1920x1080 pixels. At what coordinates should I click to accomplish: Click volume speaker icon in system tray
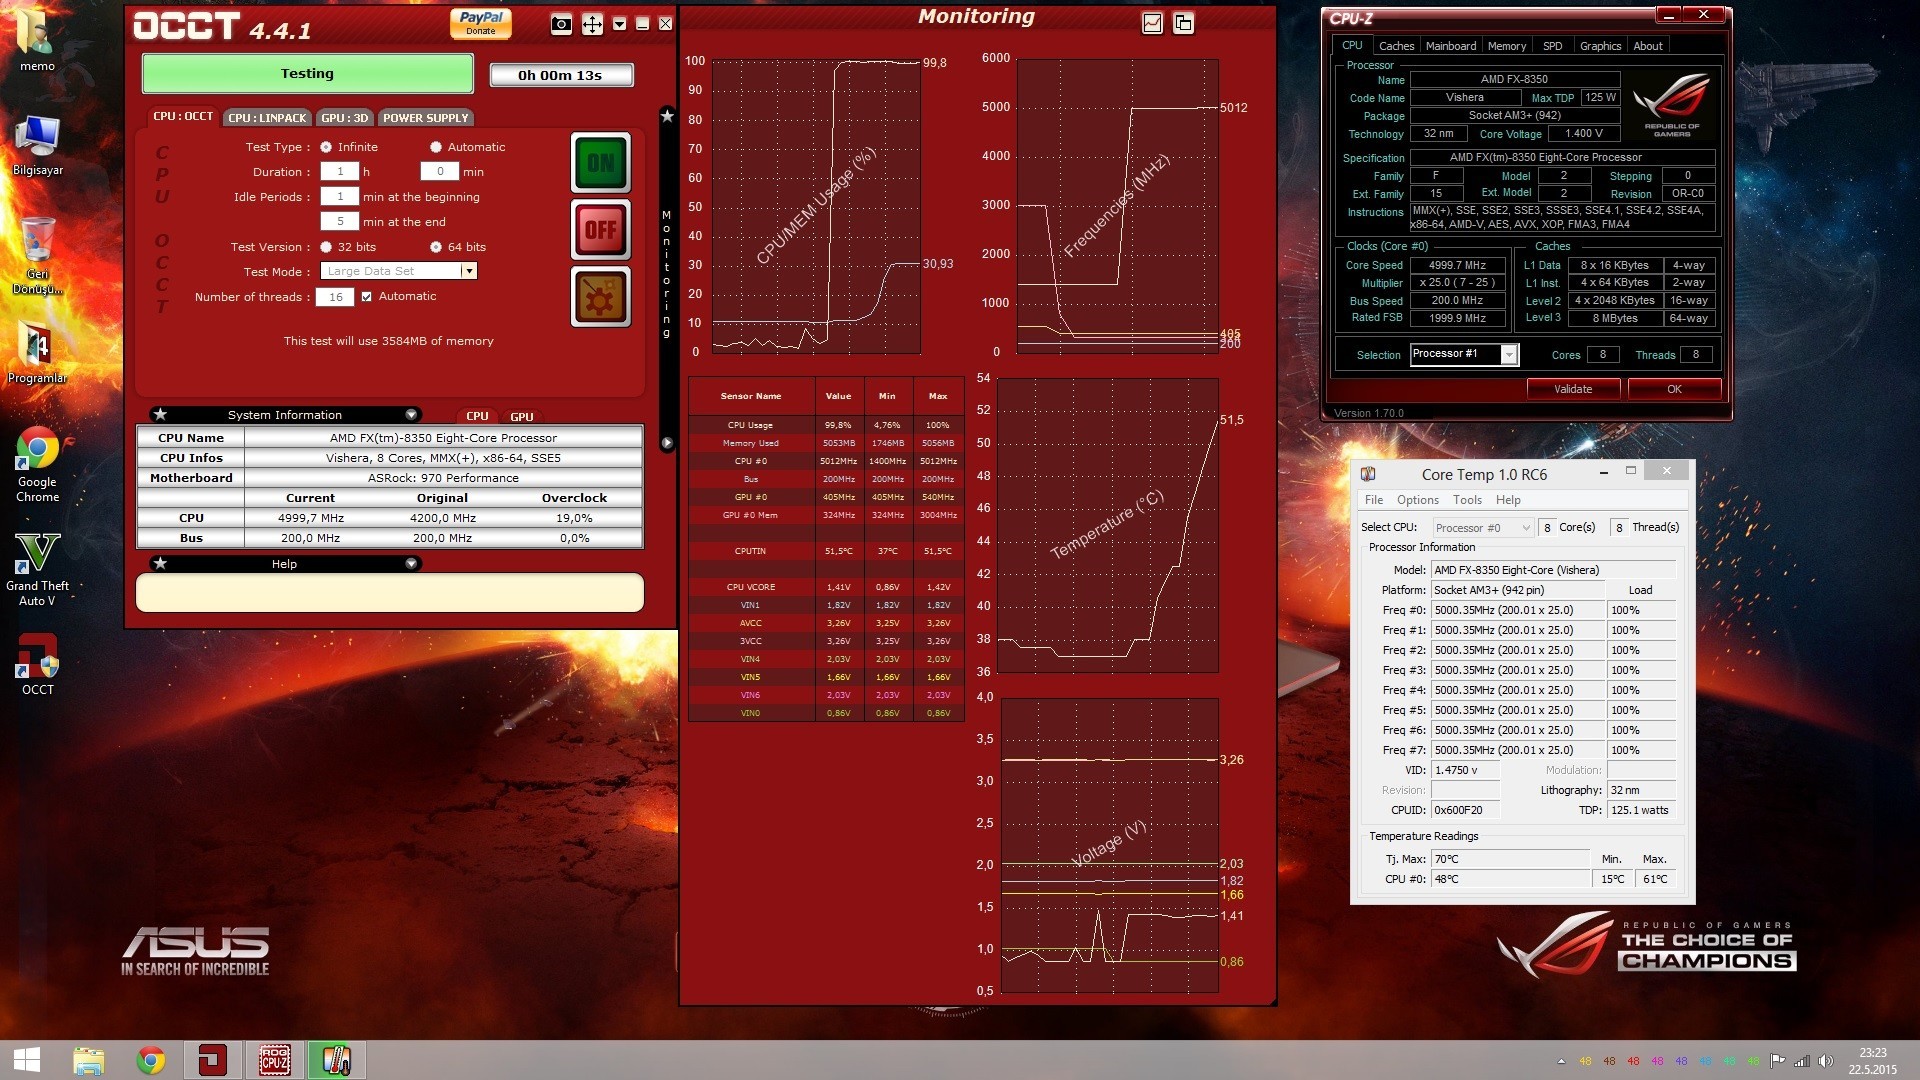click(1825, 1061)
